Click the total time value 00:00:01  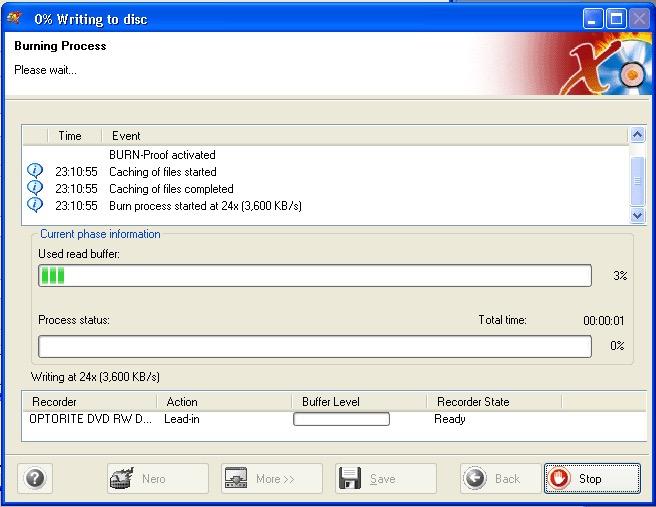coord(604,321)
